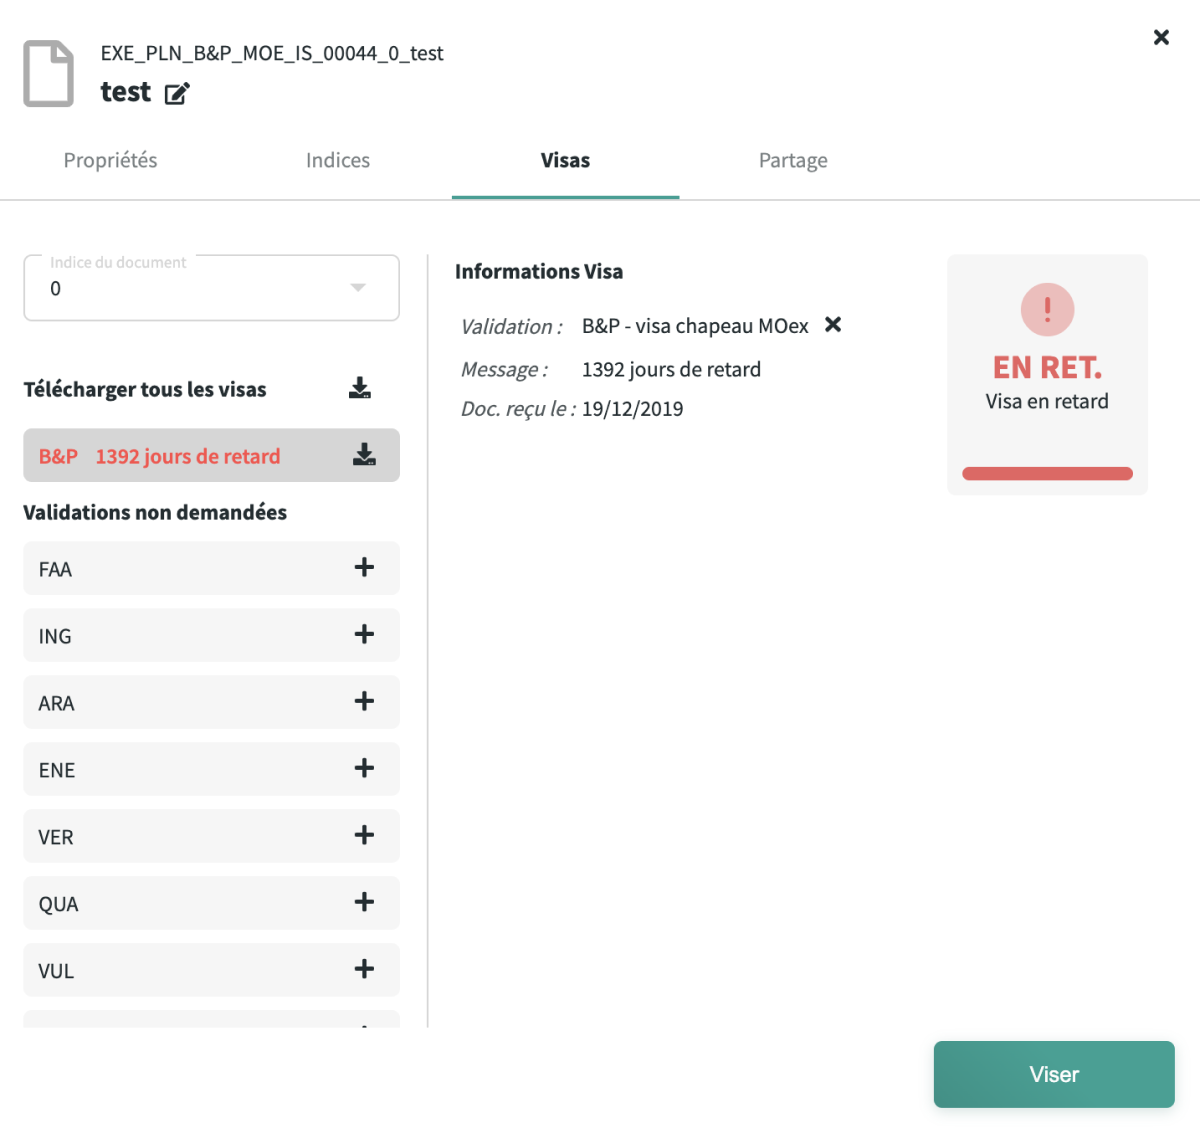The height and width of the screenshot is (1128, 1200).
Task: Click the red exclamation alert icon
Action: coord(1047,309)
